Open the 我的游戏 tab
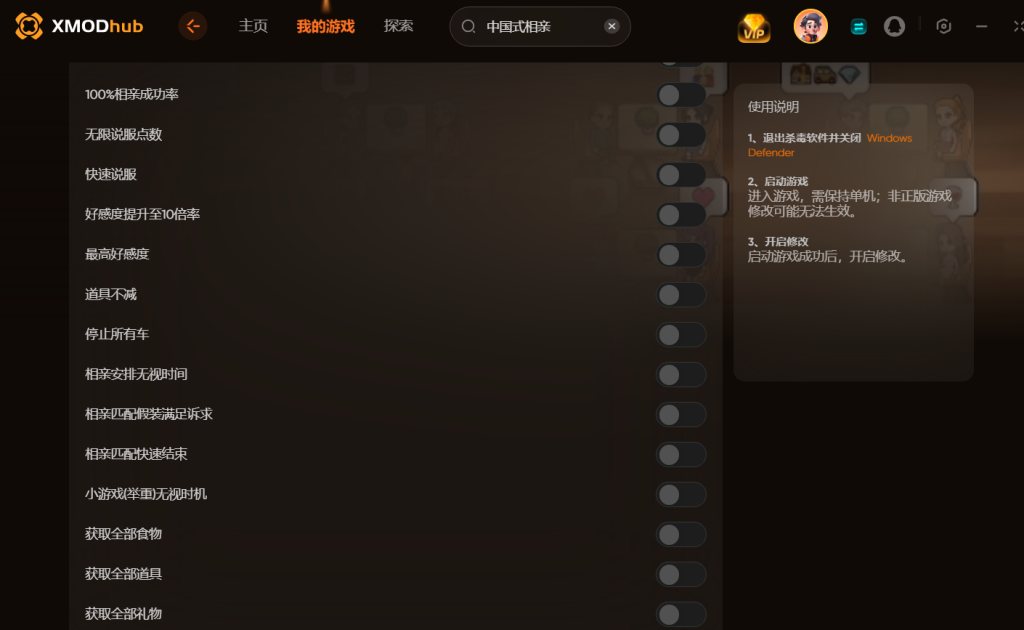Viewport: 1024px width, 630px height. coord(325,26)
